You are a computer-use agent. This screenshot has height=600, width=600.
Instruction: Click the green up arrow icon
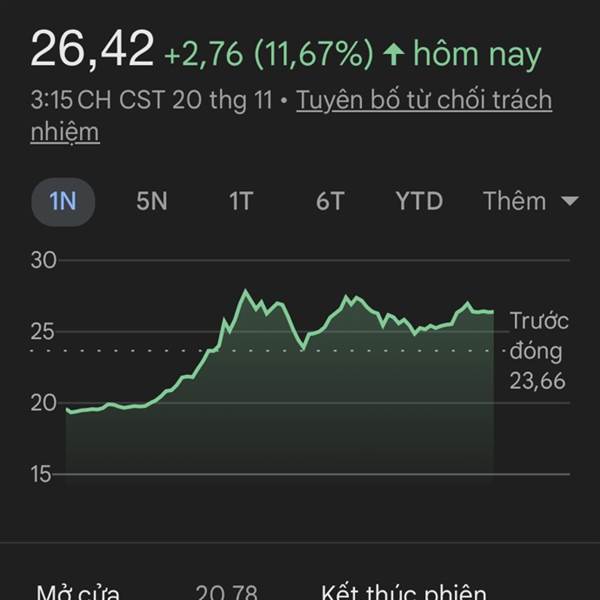click(x=393, y=53)
